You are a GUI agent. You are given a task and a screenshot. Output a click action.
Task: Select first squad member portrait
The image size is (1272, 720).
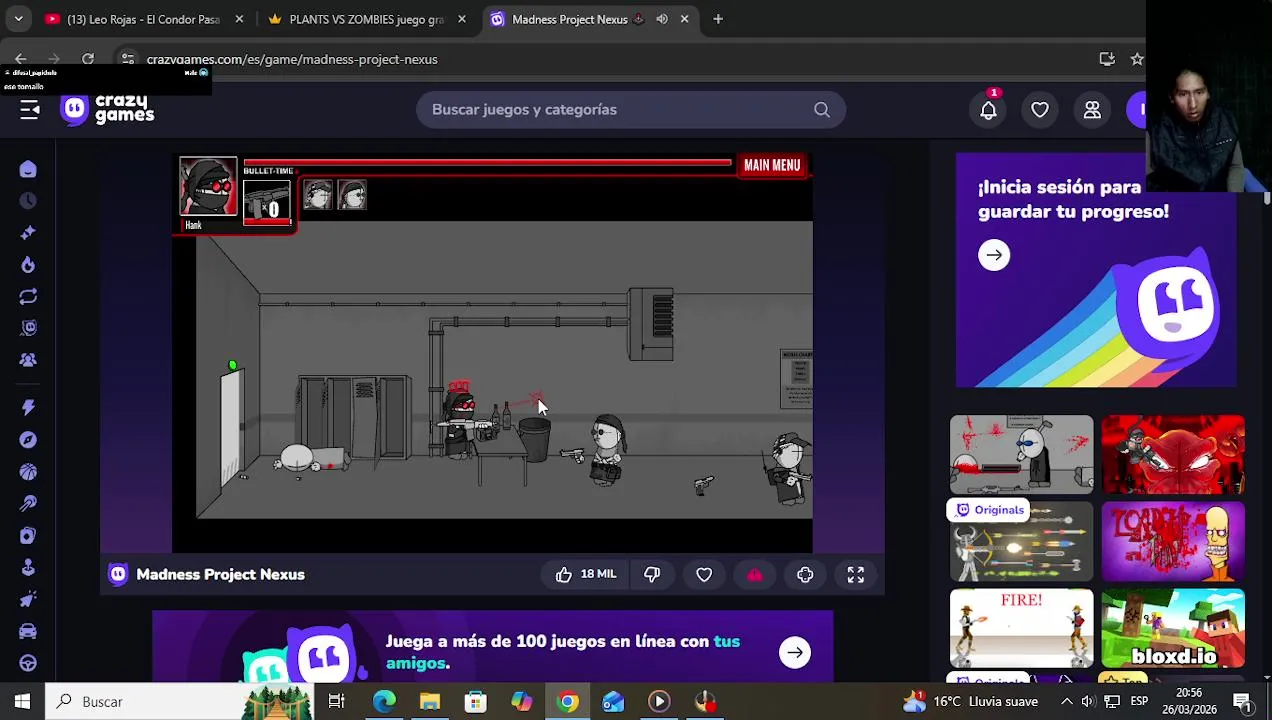[x=318, y=194]
